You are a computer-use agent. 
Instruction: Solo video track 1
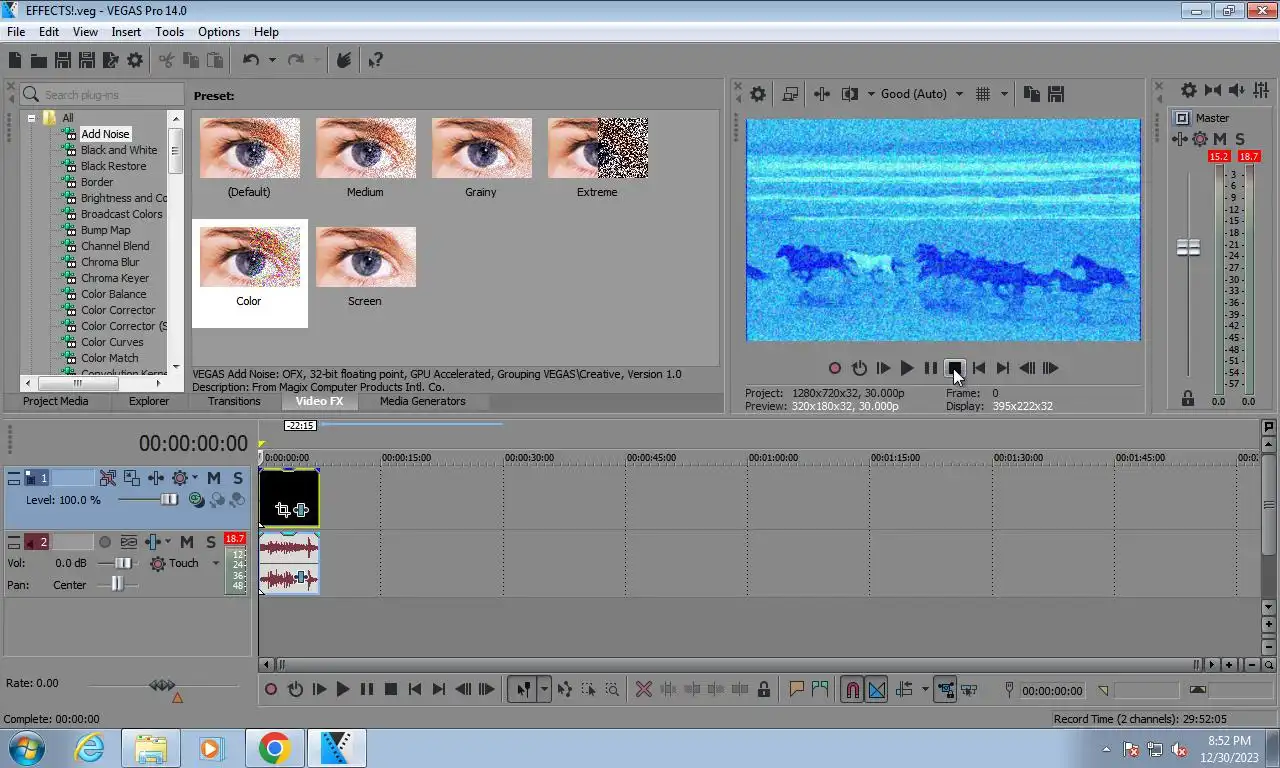point(238,478)
